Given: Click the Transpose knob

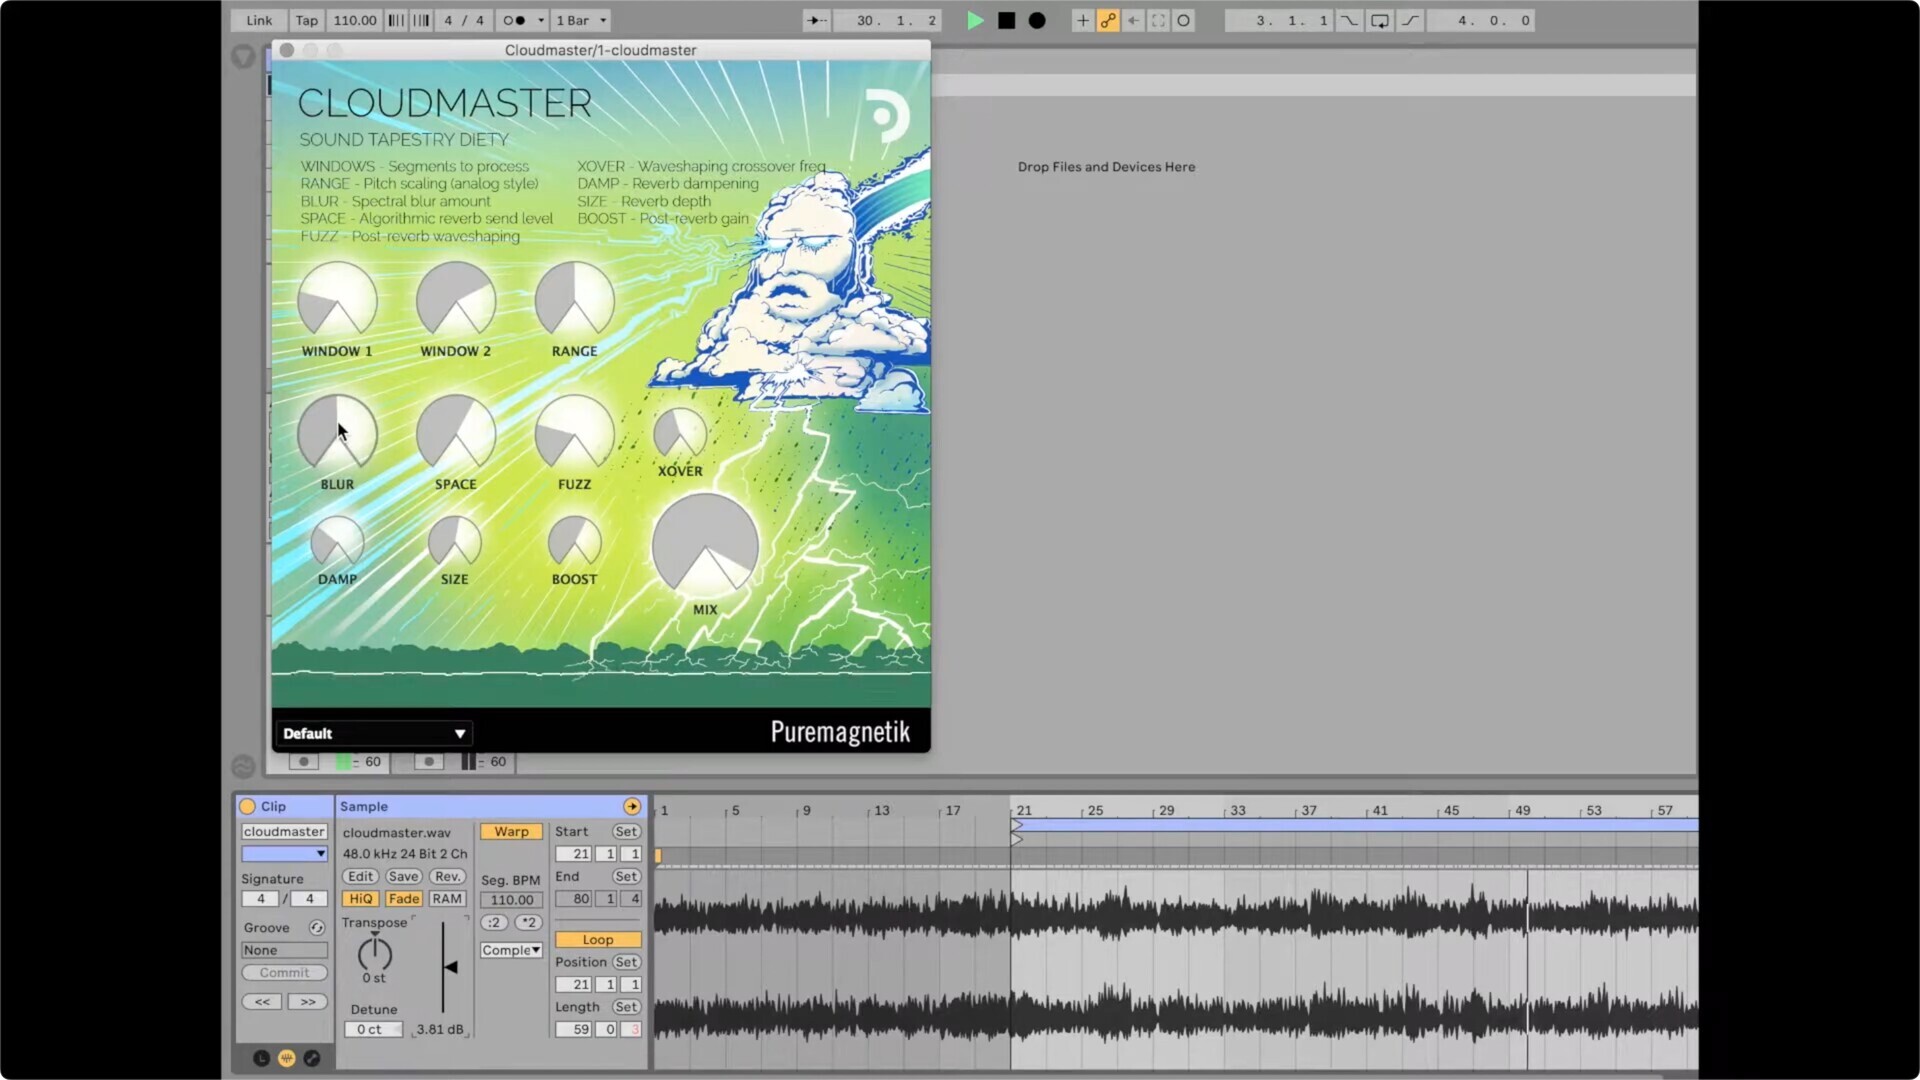Looking at the screenshot, I should tap(374, 954).
